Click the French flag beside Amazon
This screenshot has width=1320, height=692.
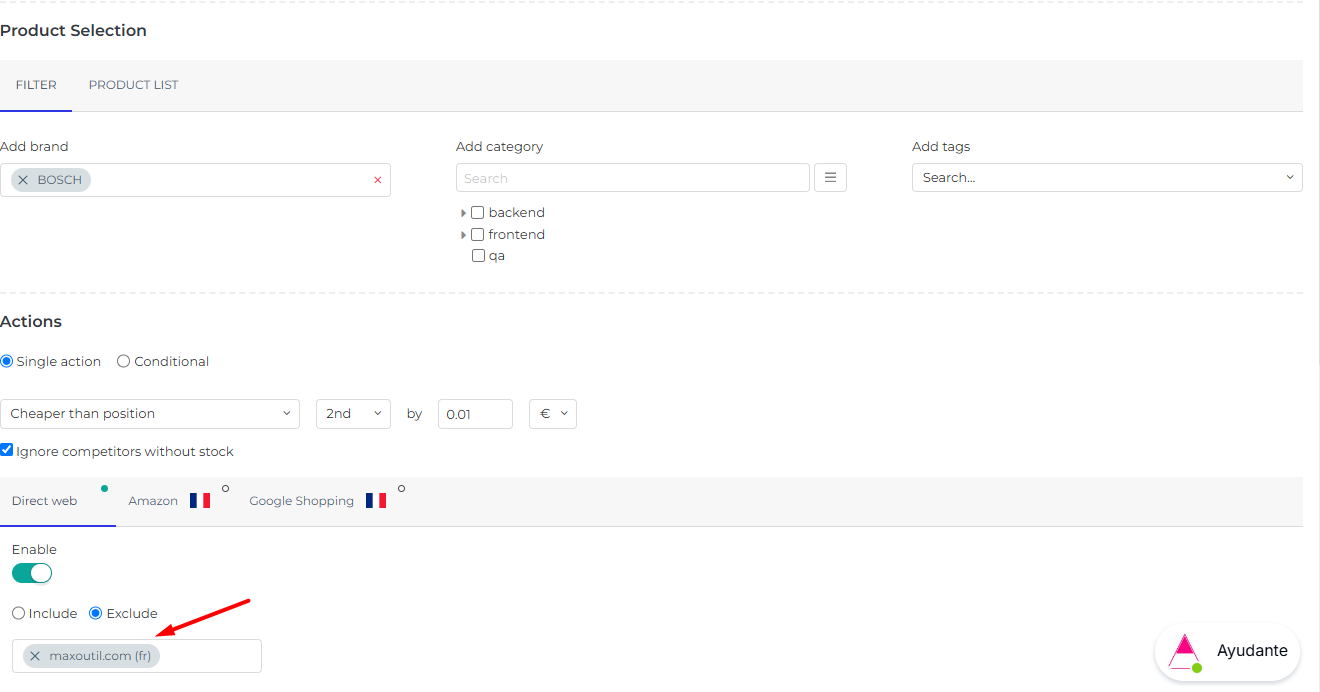200,501
